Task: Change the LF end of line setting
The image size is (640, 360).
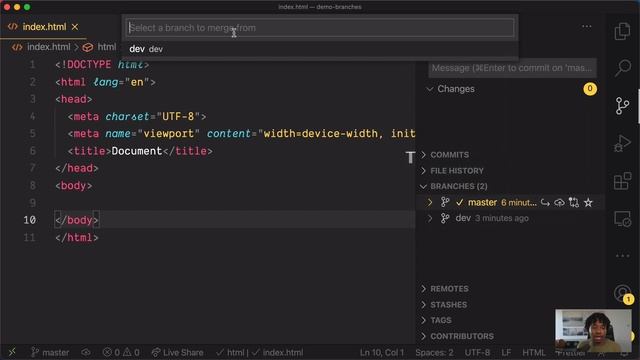Action: 506,352
